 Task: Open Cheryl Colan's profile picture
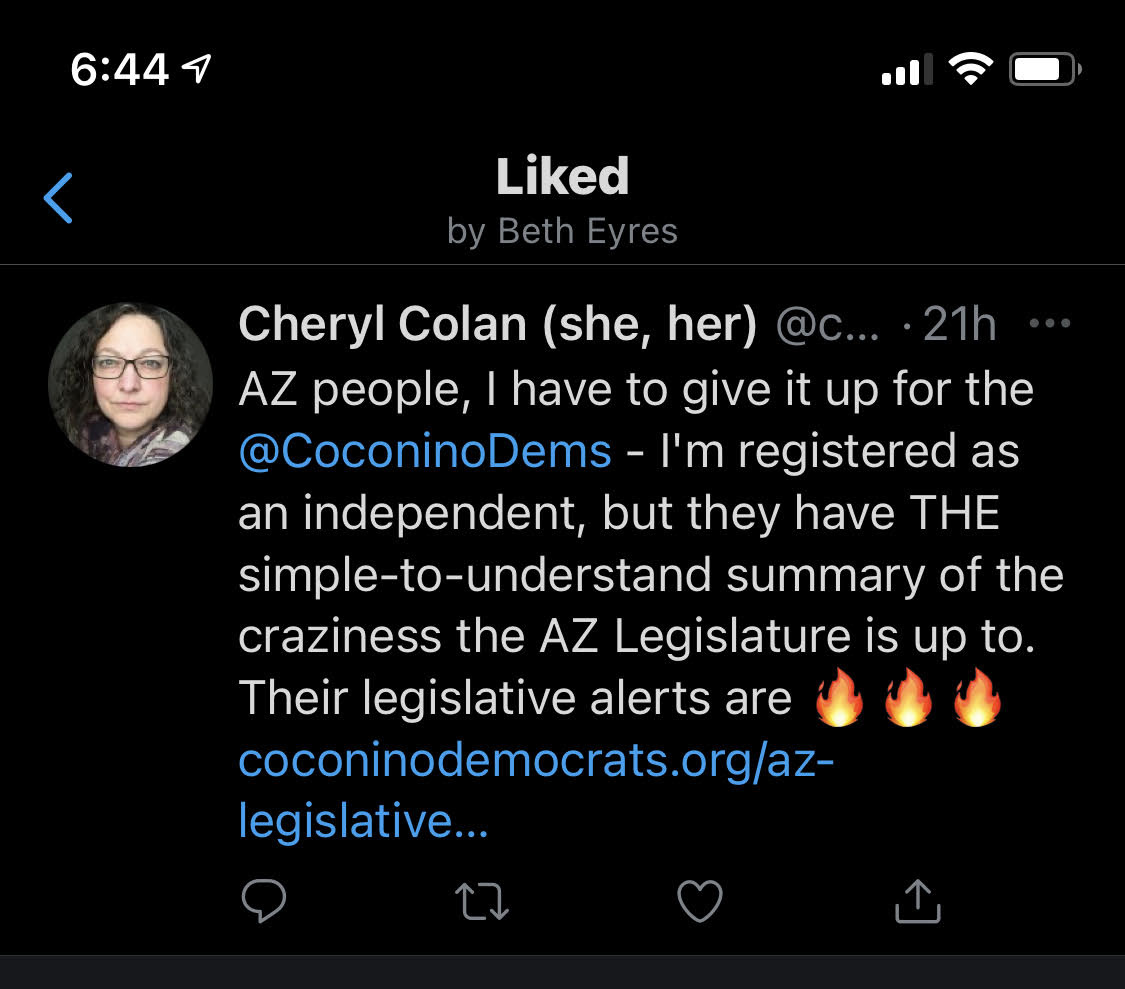pyautogui.click(x=130, y=385)
